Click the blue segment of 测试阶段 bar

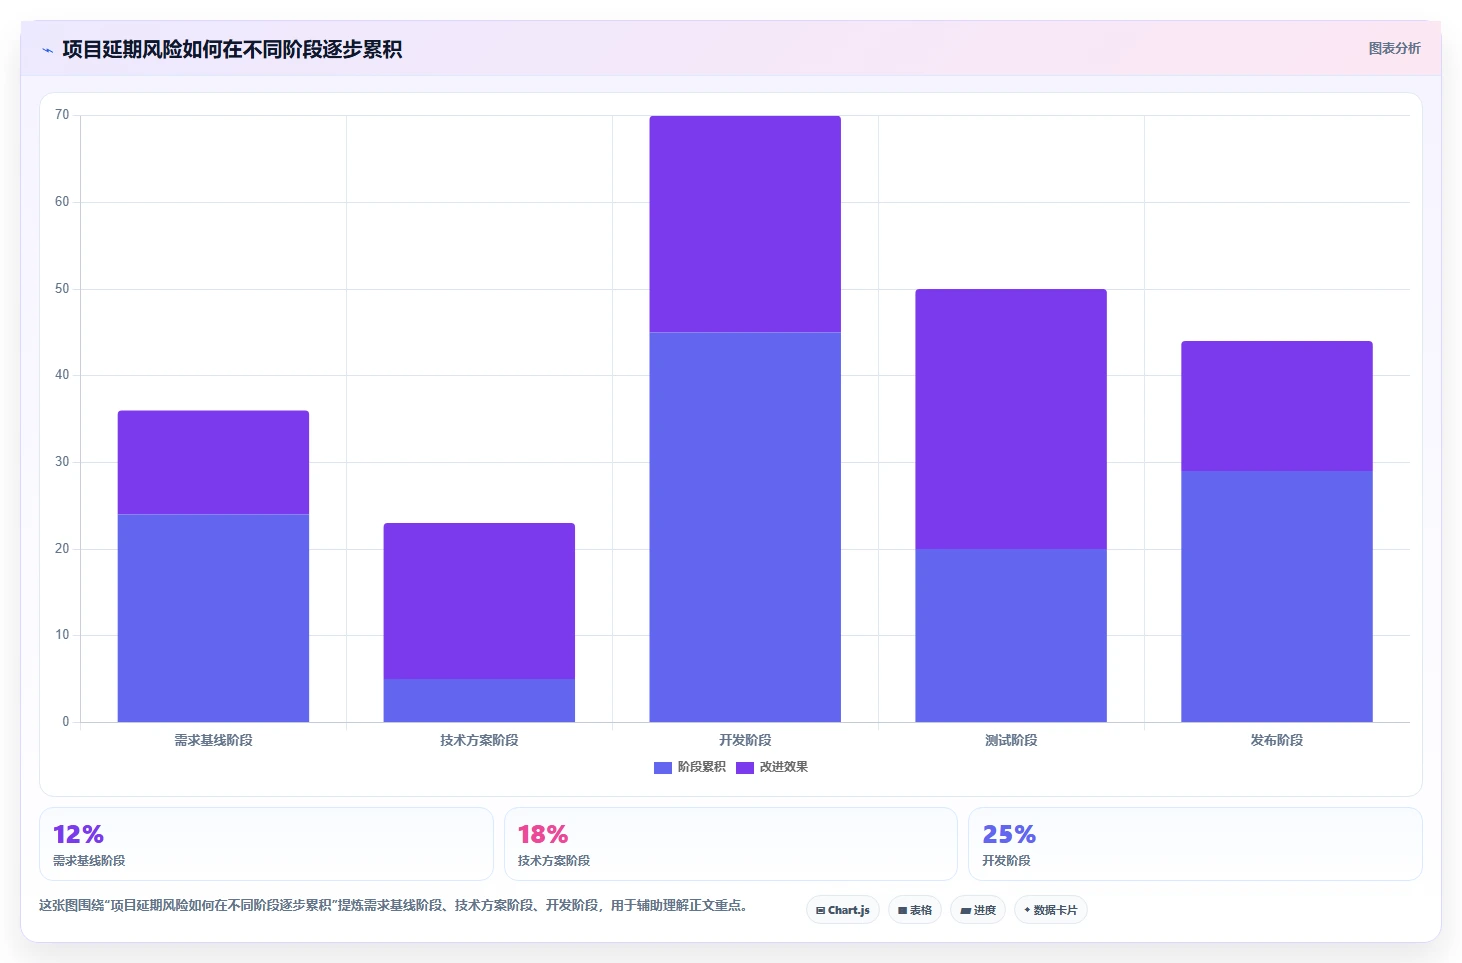1011,635
